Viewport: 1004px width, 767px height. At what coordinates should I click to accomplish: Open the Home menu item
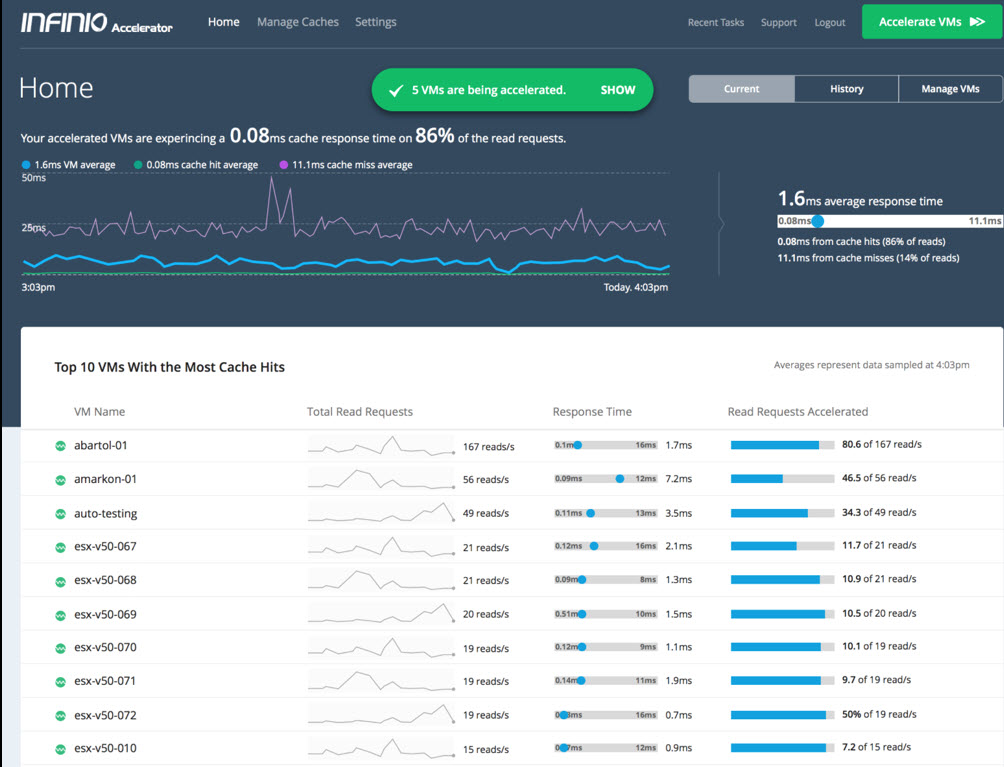tap(223, 22)
